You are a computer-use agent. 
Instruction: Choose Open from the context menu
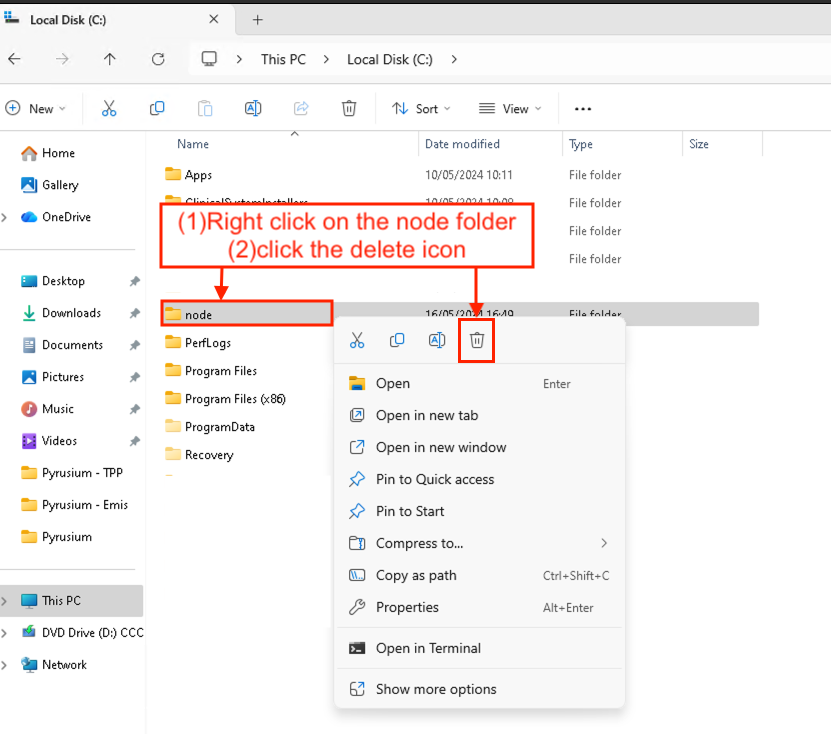tap(480, 384)
